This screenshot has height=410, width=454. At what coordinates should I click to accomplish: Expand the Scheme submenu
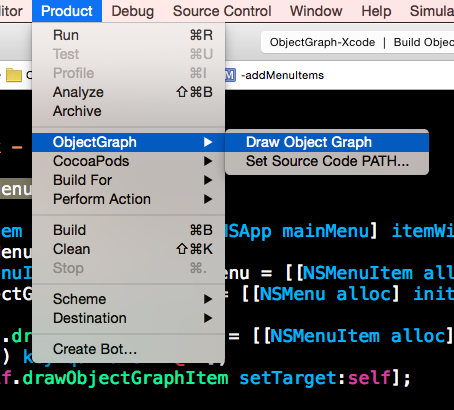[x=129, y=299]
